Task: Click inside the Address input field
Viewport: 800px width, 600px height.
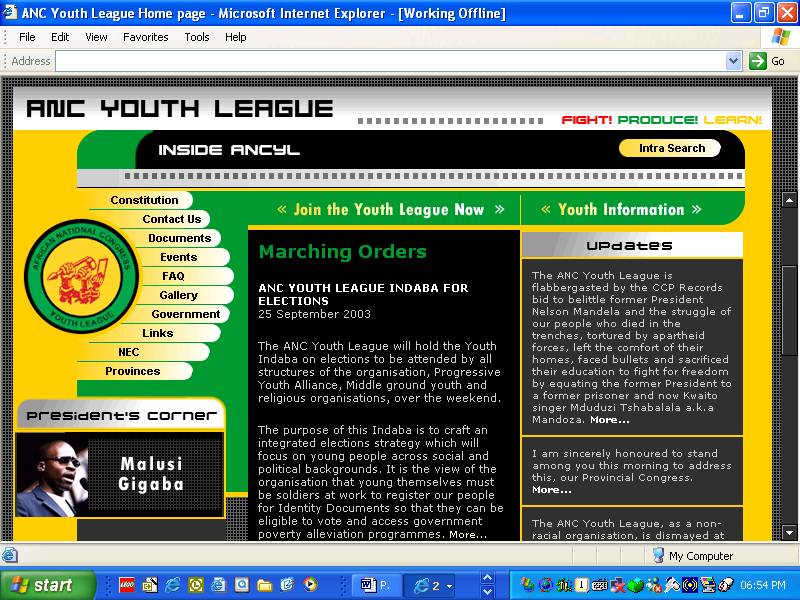Action: pos(390,61)
